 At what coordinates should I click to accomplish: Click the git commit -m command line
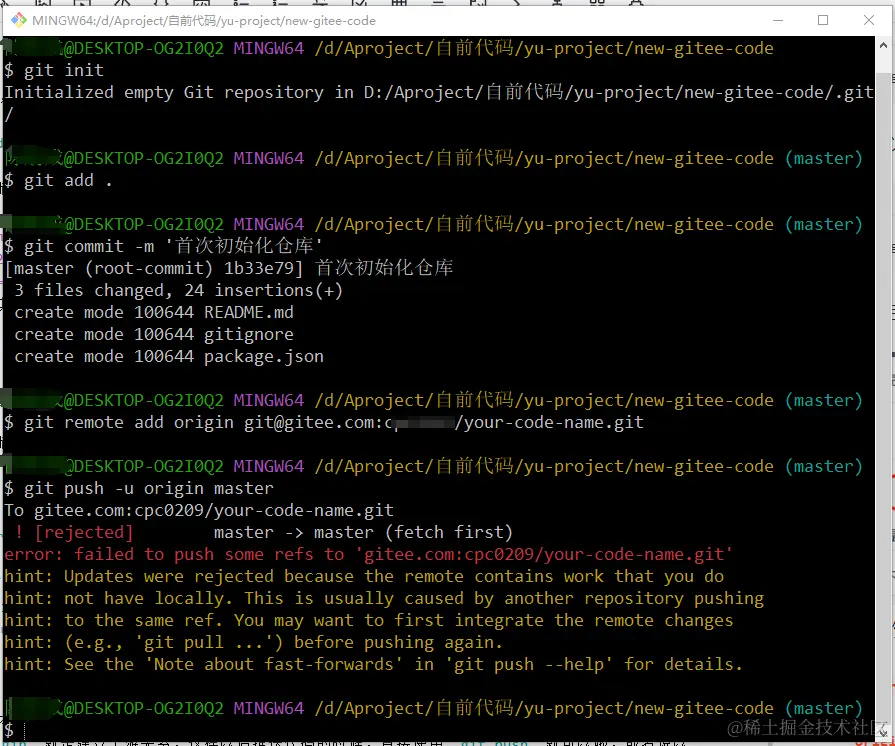coord(163,246)
